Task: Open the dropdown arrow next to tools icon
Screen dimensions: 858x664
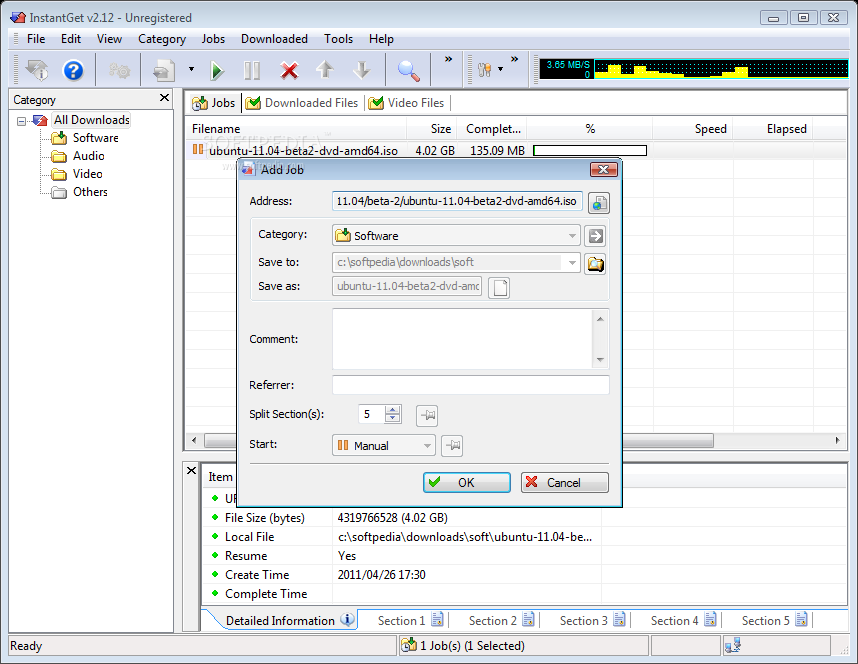Action: [500, 69]
